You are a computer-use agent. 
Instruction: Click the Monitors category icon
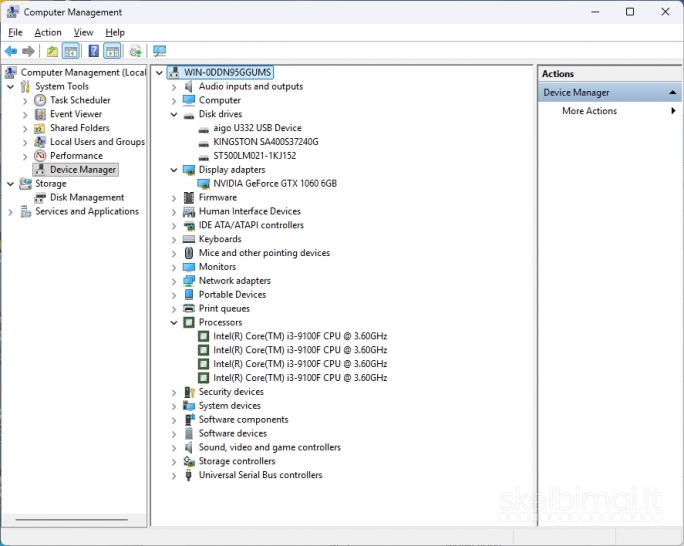tap(189, 267)
